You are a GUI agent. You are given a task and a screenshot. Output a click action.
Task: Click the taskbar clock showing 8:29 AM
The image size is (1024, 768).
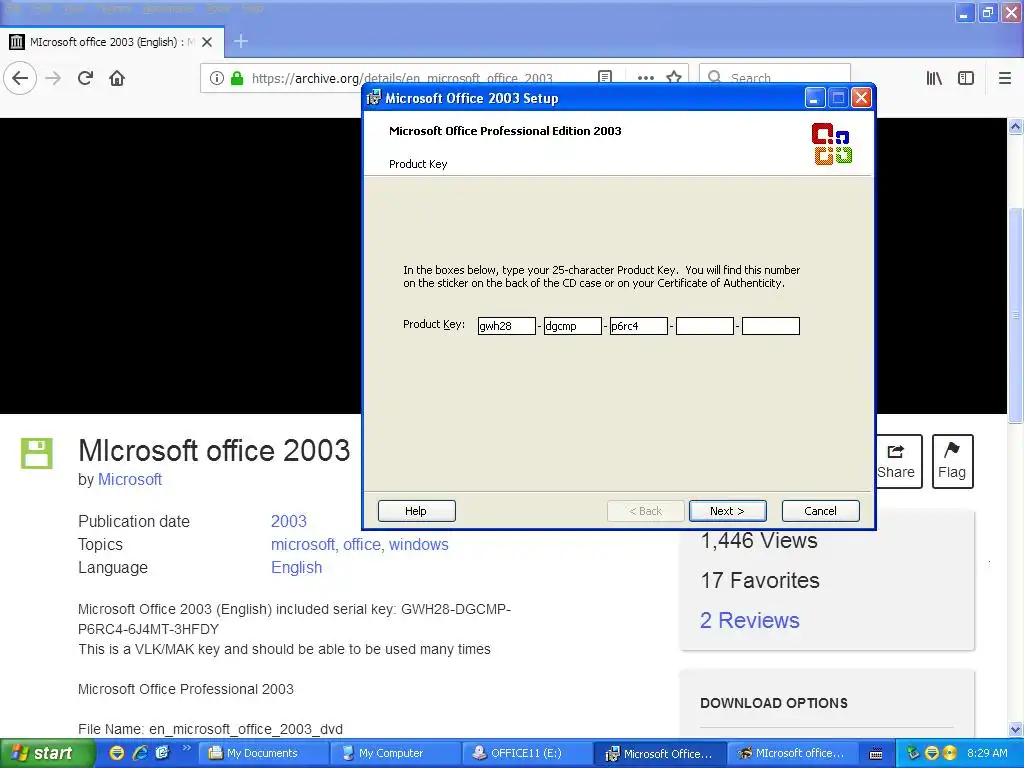click(x=987, y=753)
